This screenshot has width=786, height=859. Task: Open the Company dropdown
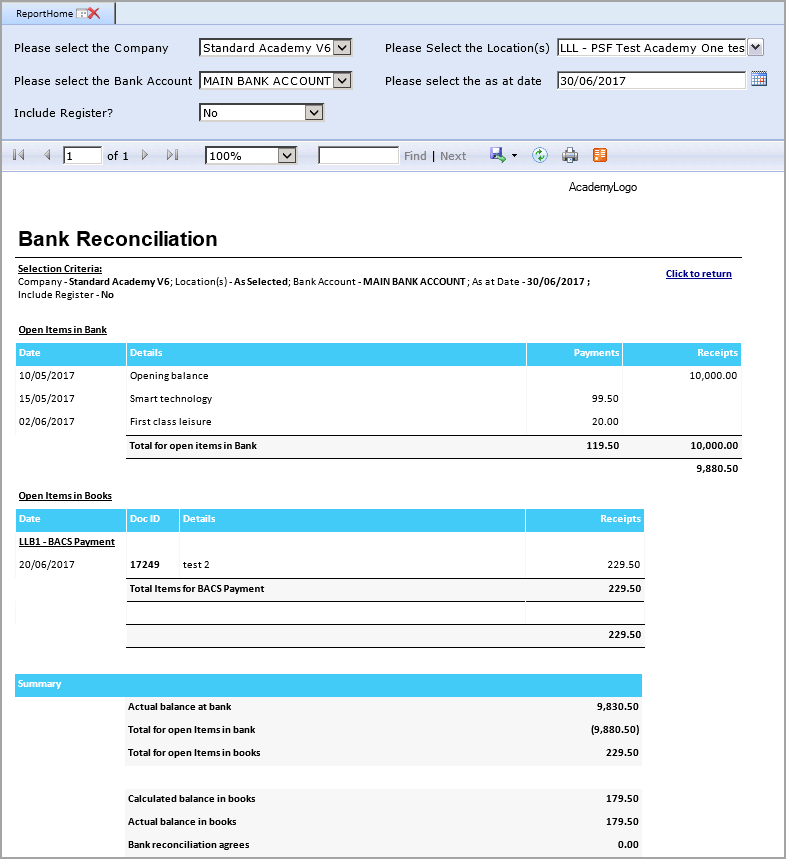pyautogui.click(x=341, y=48)
